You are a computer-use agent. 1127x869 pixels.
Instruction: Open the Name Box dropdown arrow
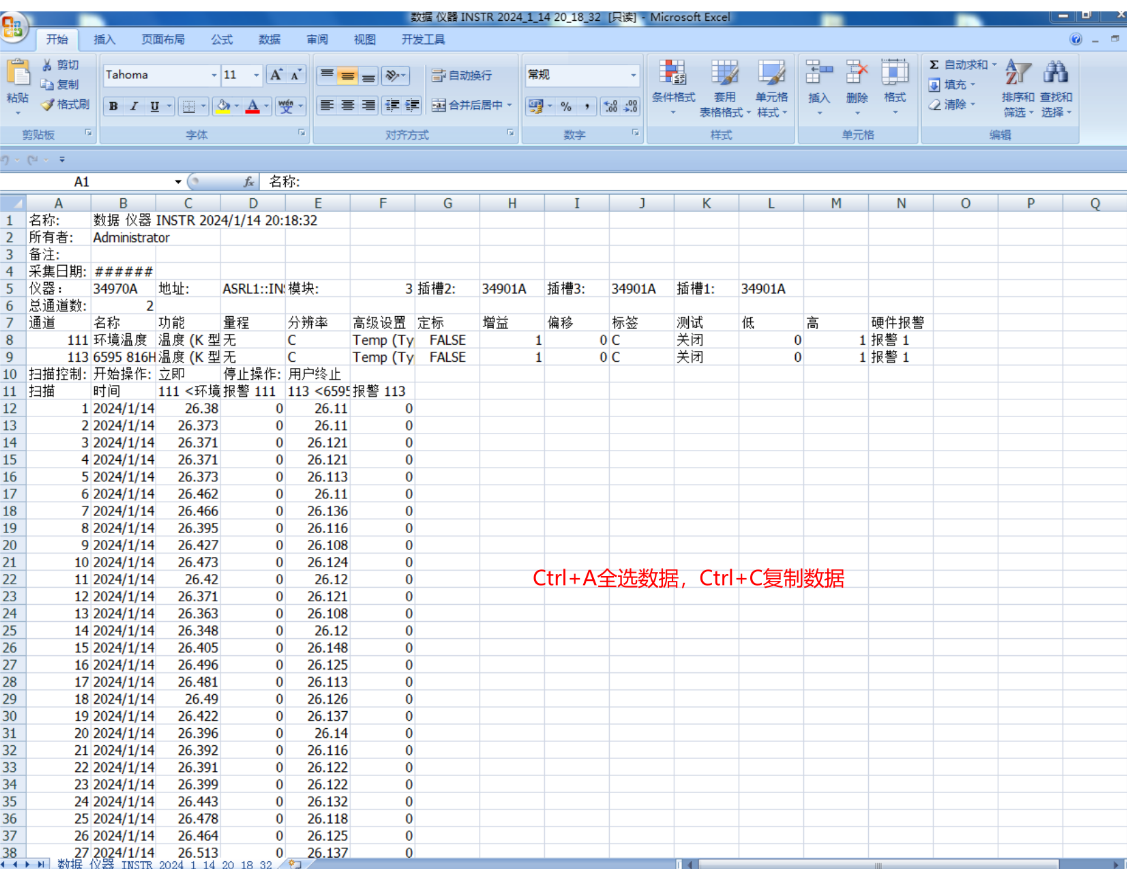(x=179, y=182)
